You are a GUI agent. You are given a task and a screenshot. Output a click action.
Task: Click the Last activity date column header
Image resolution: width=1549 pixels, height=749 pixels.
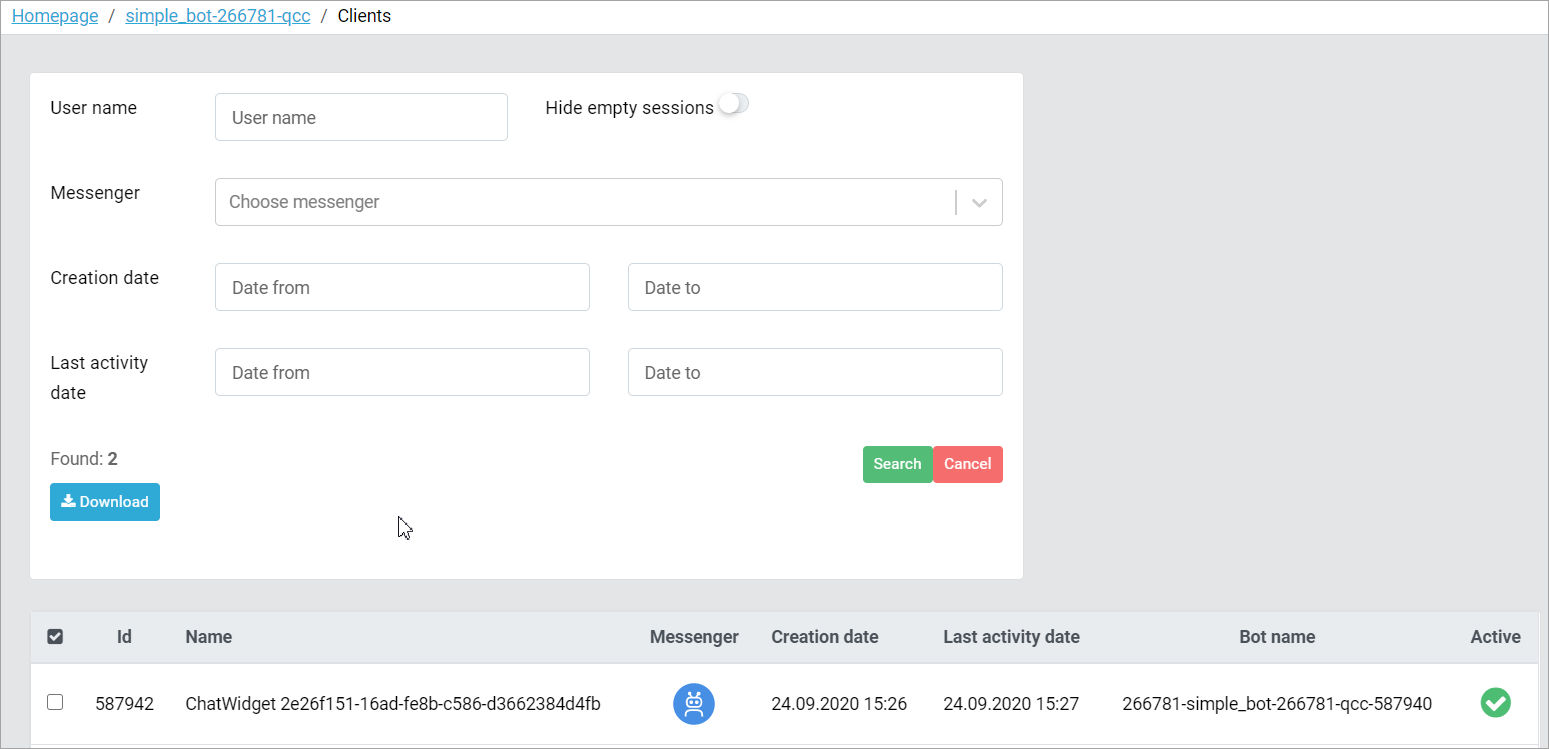pos(1011,637)
